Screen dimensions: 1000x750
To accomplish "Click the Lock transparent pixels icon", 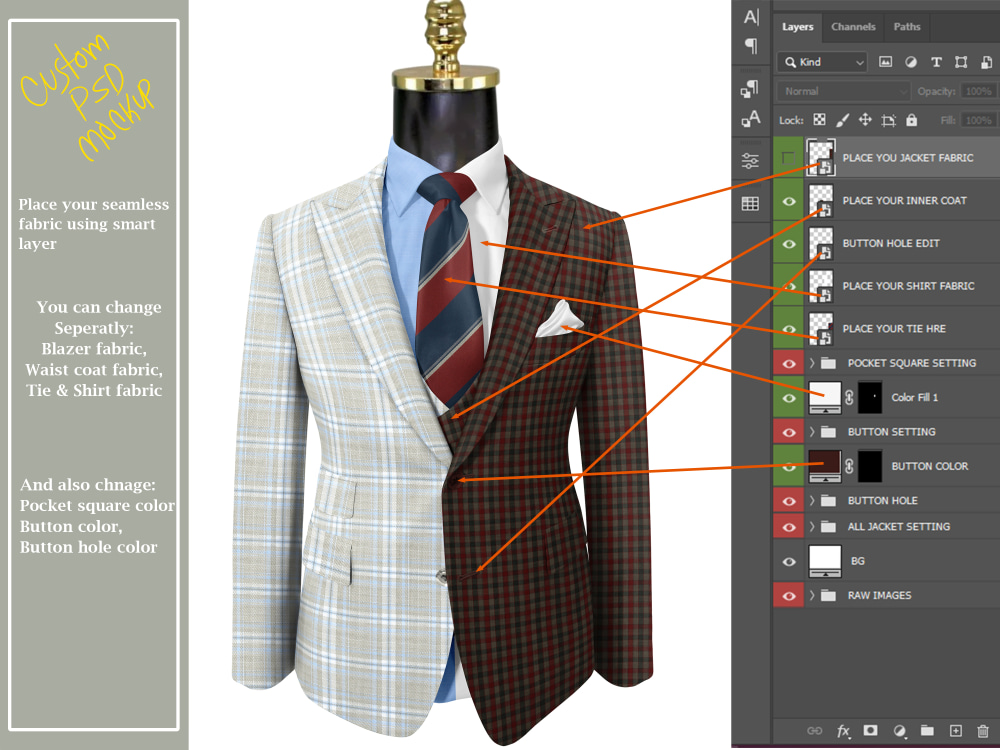I will 820,120.
